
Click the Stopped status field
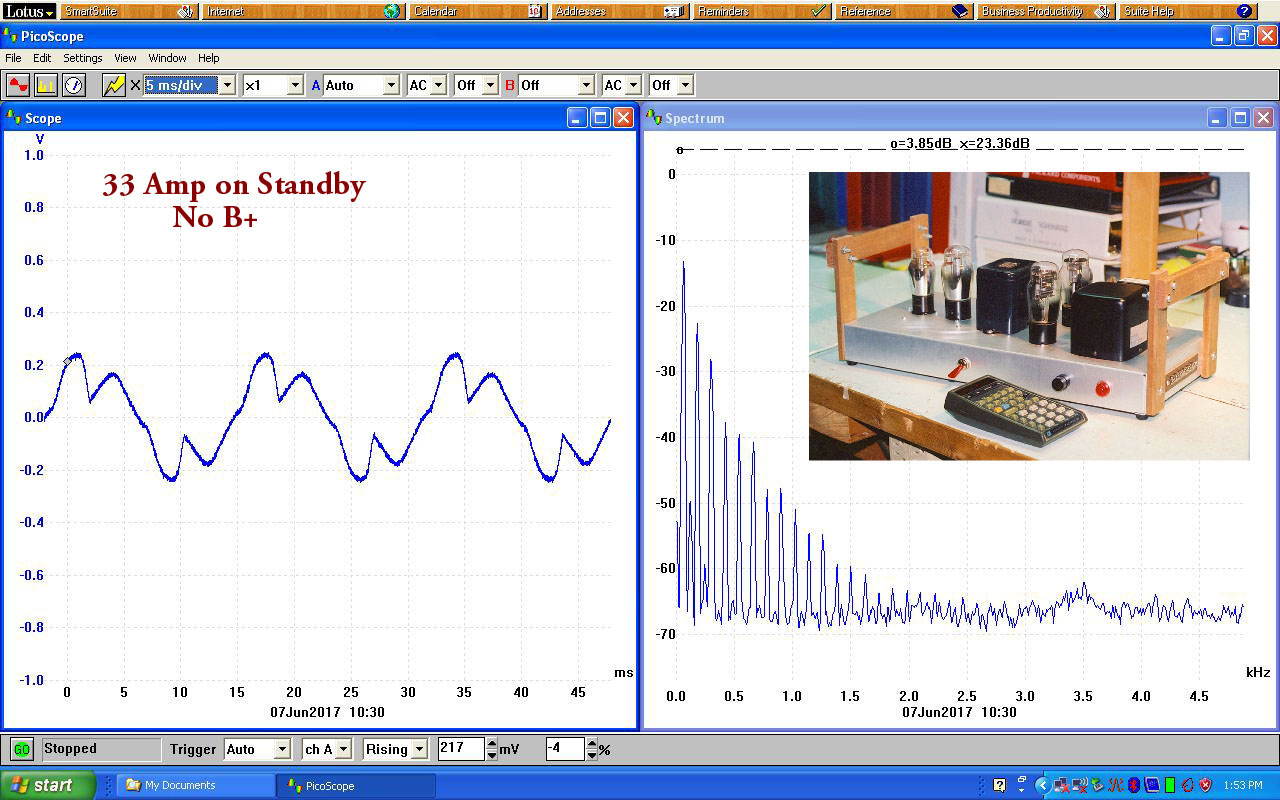100,749
